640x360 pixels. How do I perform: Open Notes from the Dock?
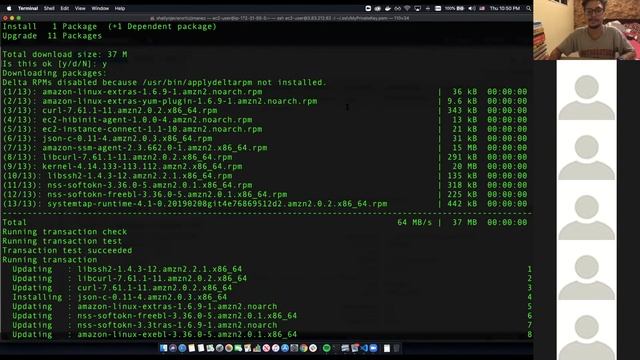point(191,348)
